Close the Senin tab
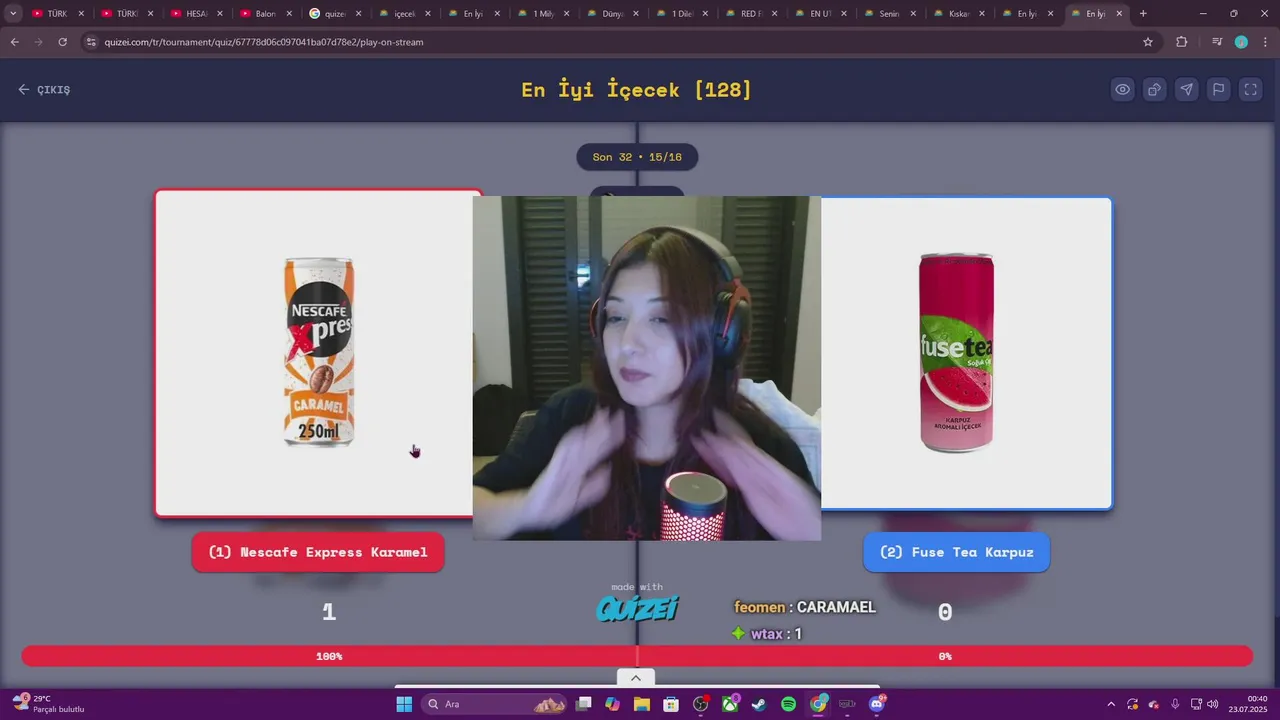The height and width of the screenshot is (720, 1280). [913, 14]
